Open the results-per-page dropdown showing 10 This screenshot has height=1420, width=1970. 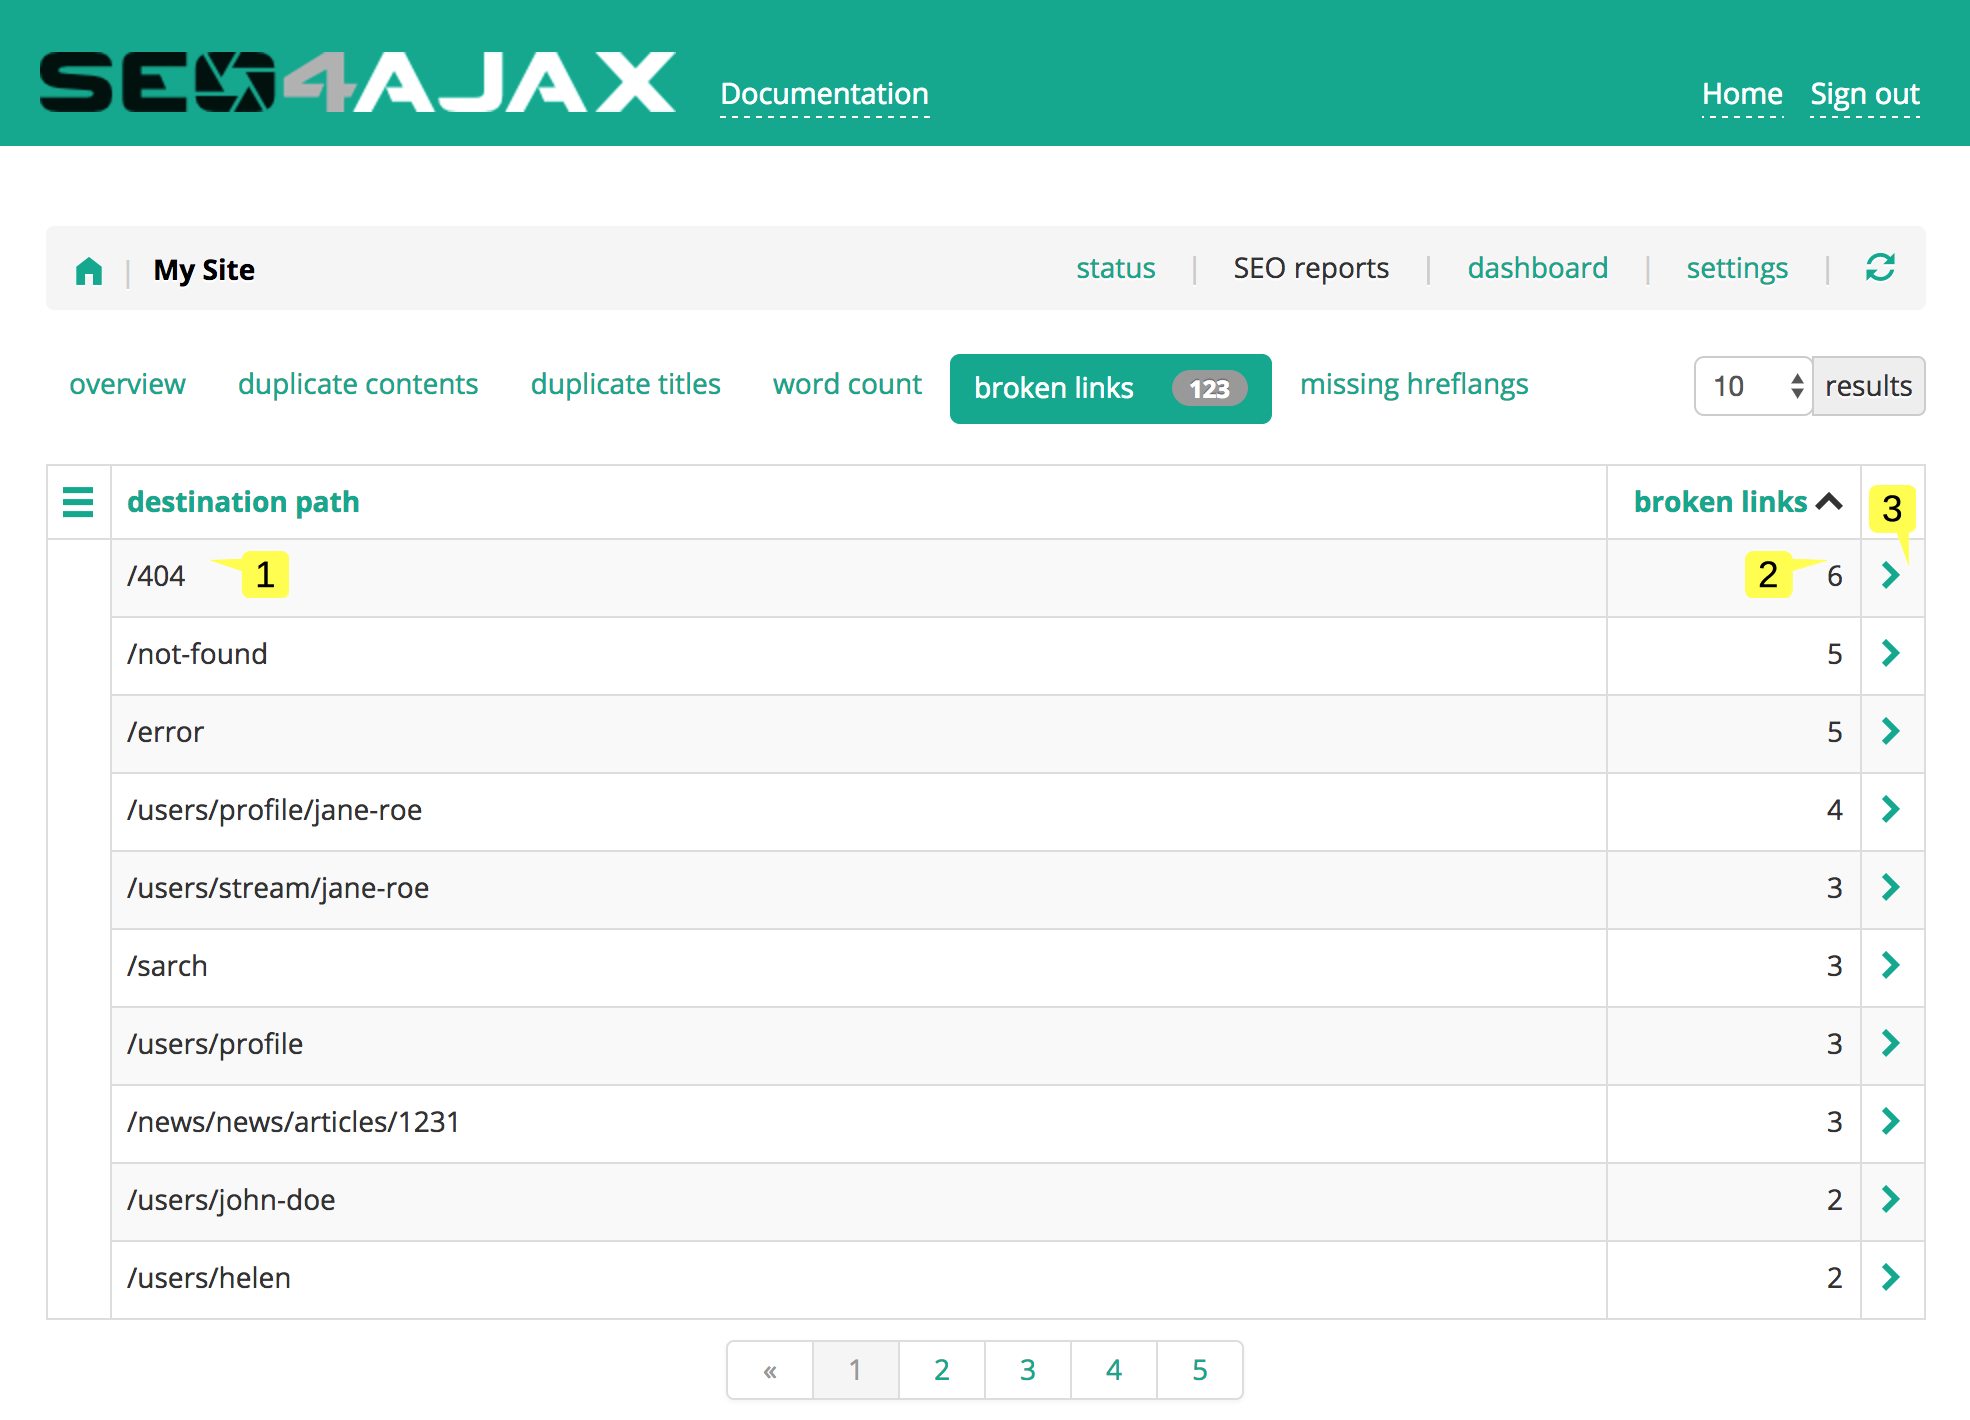click(1750, 386)
